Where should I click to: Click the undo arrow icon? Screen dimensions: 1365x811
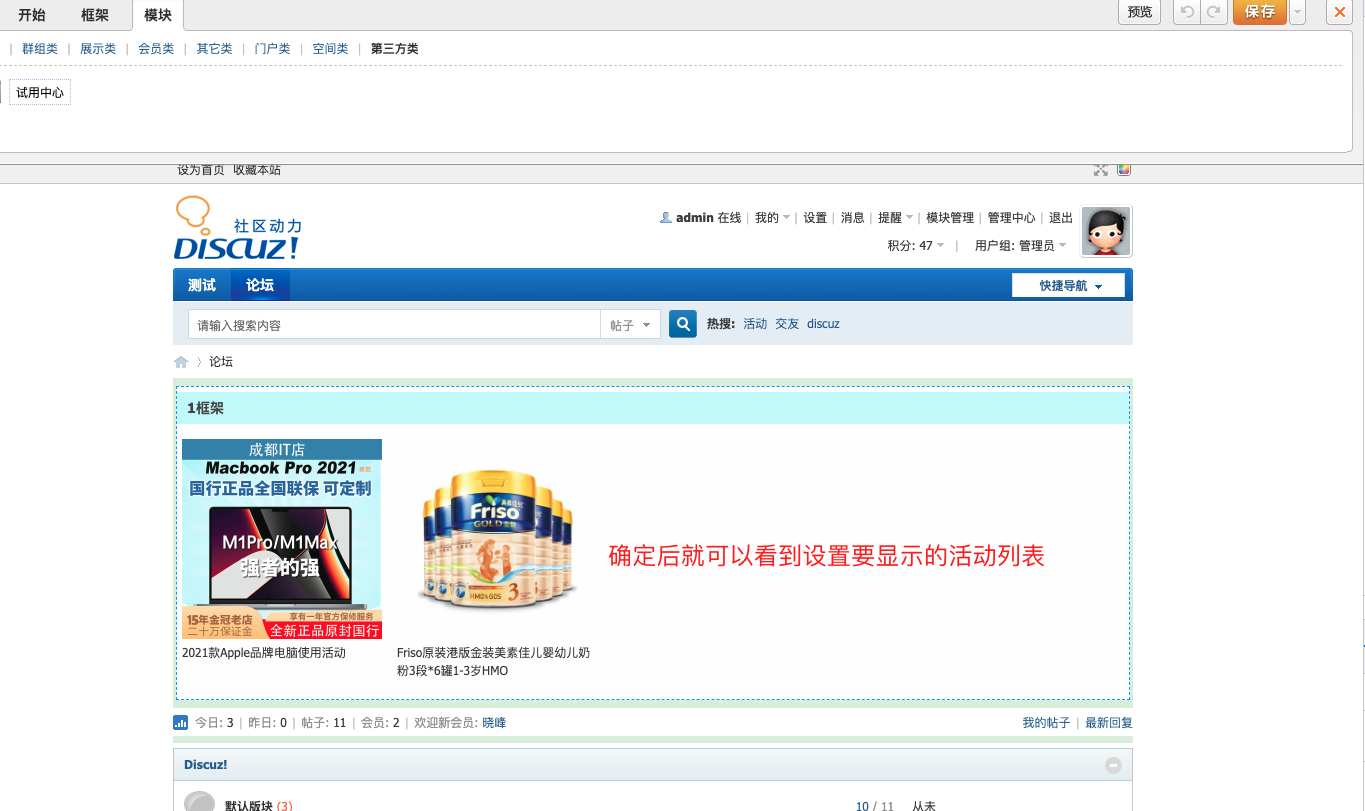pos(1187,12)
